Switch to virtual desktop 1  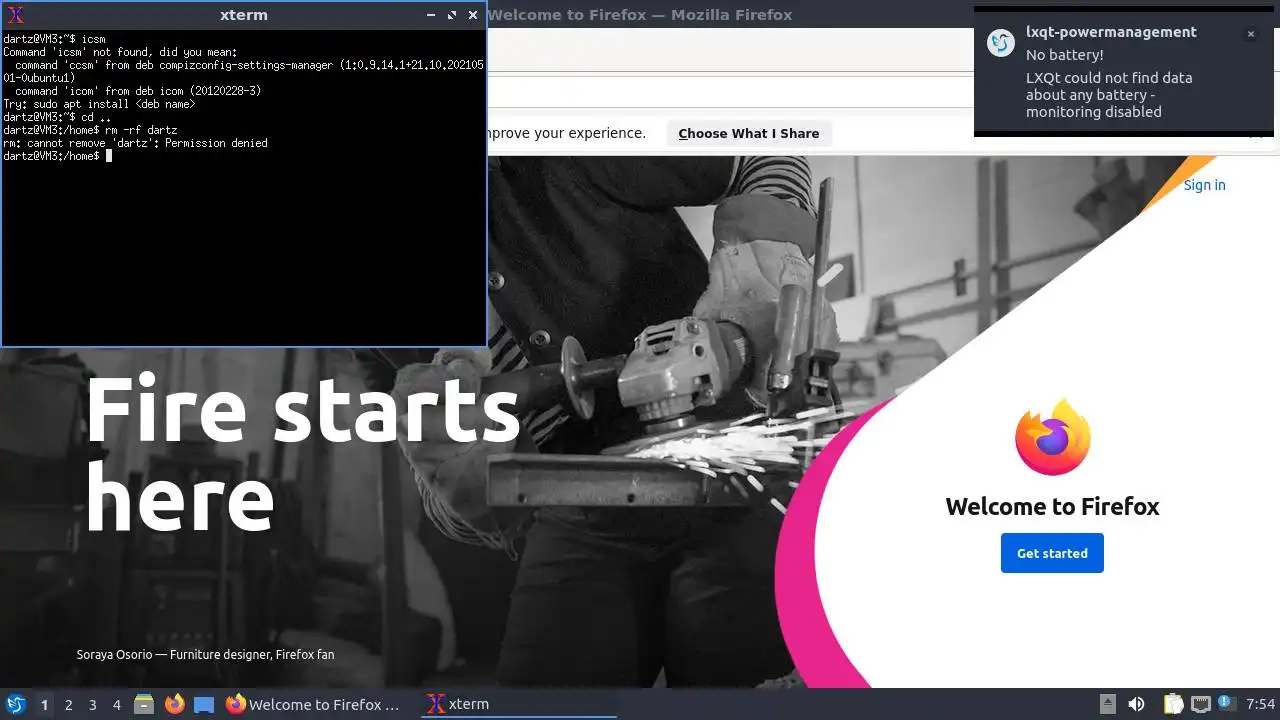pos(44,705)
